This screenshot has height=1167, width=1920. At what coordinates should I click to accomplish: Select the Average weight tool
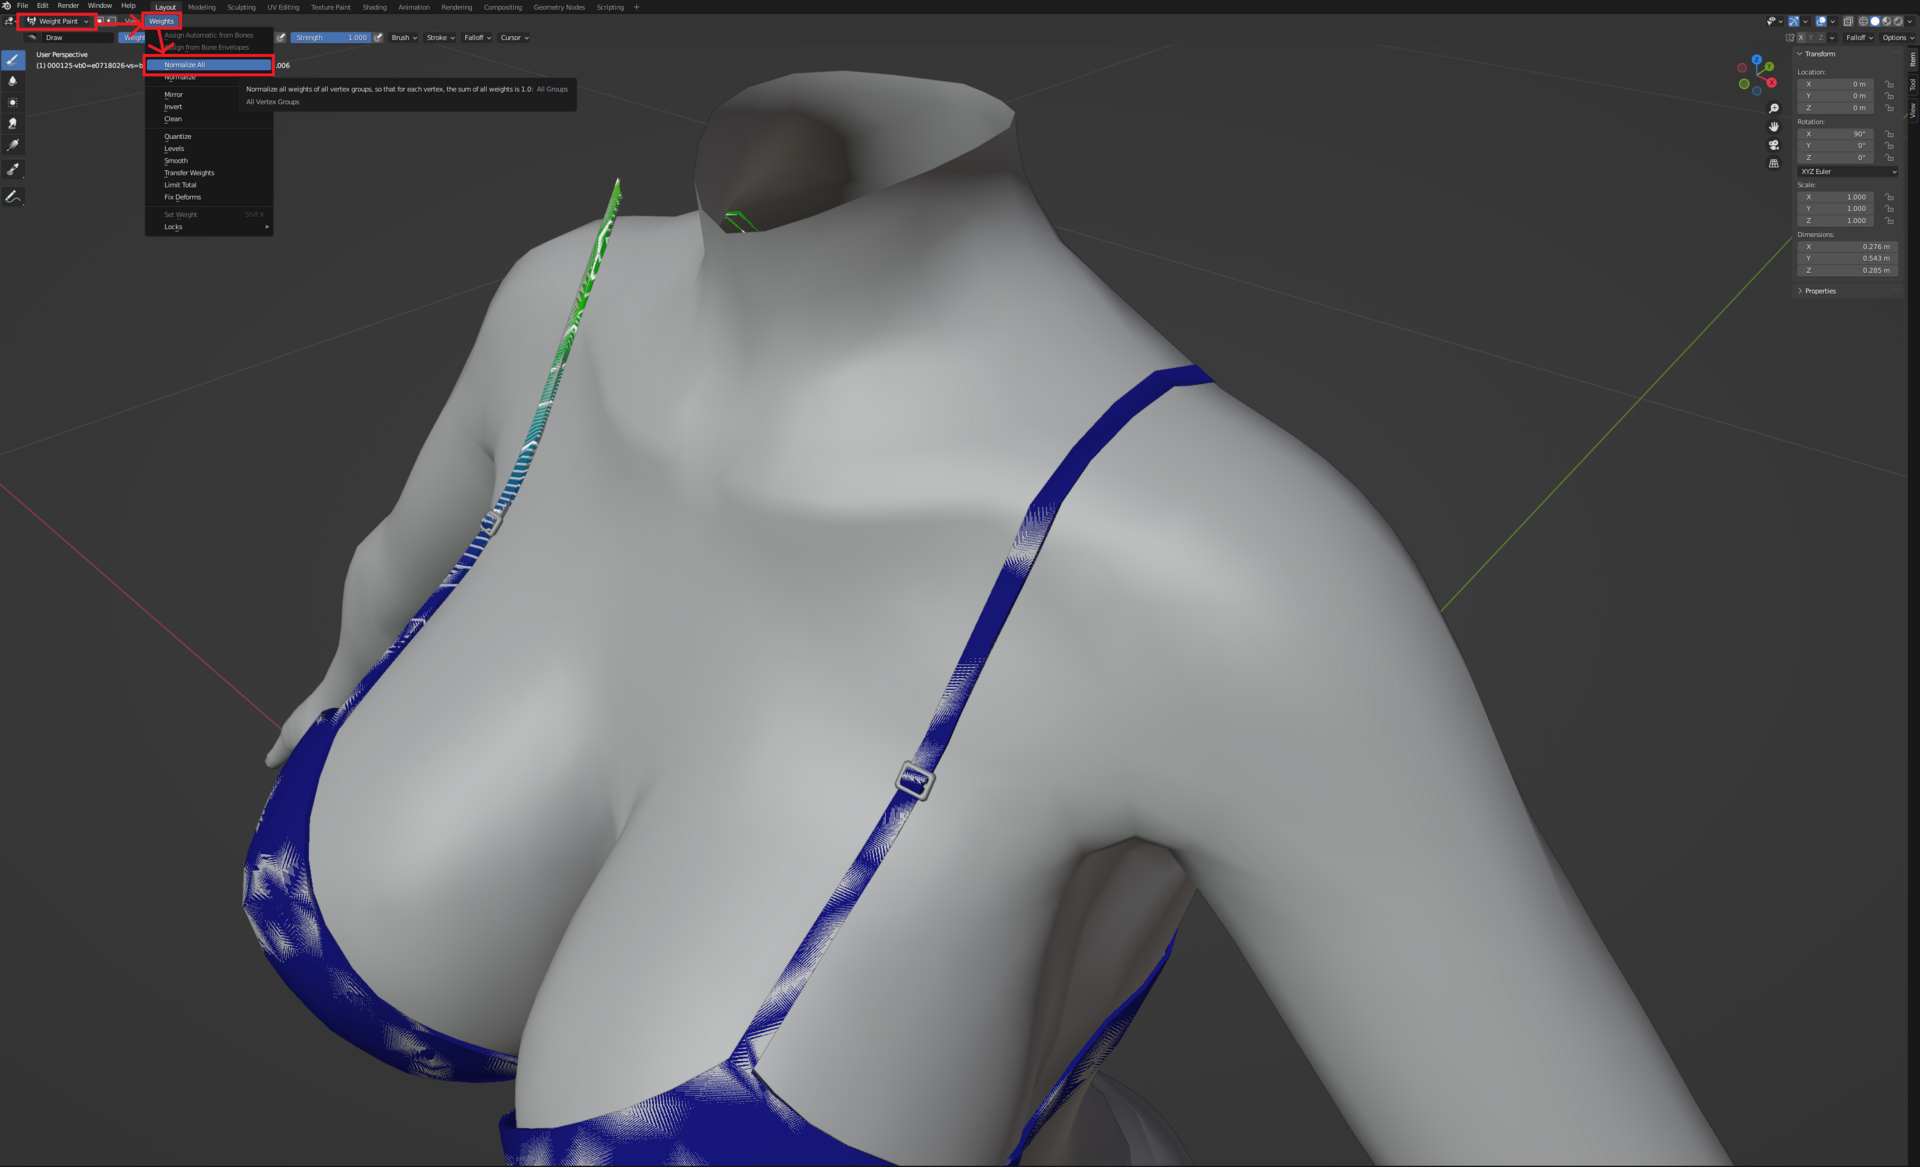point(13,102)
